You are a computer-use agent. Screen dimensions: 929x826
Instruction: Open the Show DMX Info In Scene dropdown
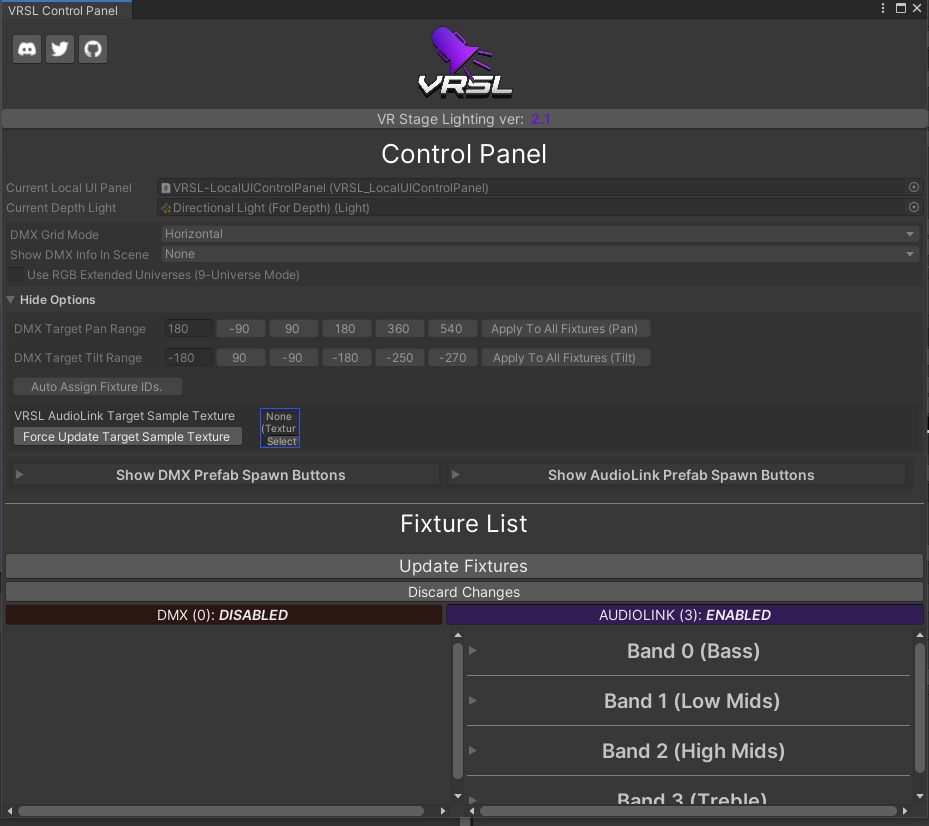tap(540, 254)
